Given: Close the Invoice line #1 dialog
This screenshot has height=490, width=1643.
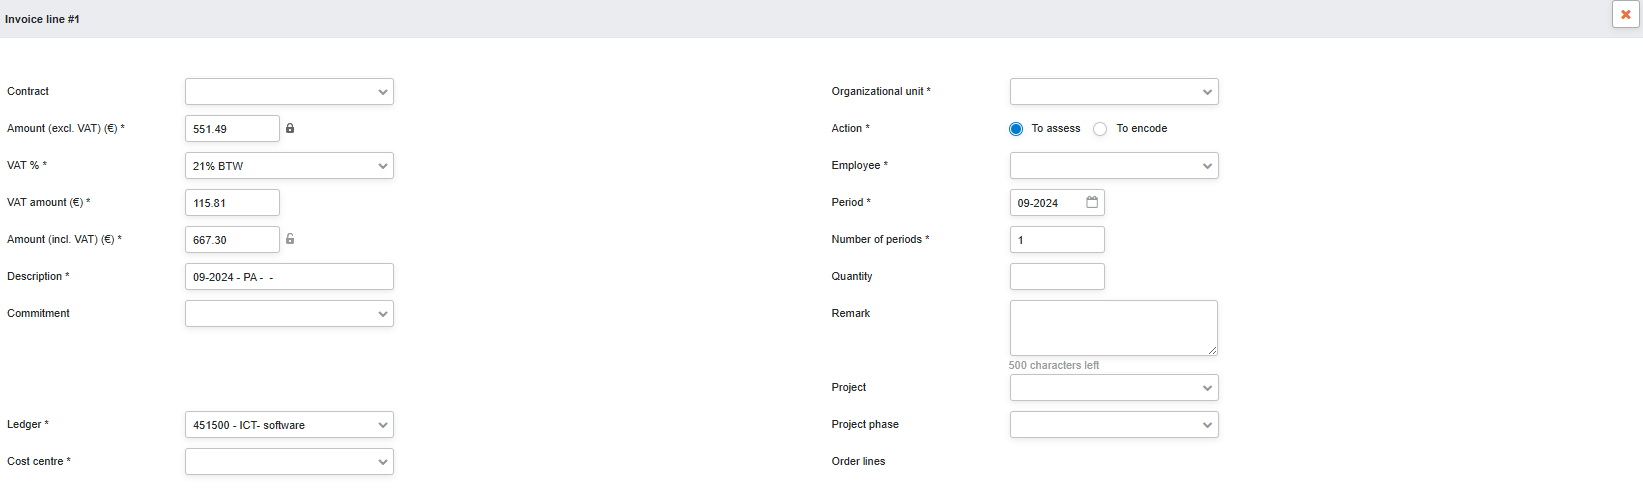Looking at the screenshot, I should point(1626,14).
